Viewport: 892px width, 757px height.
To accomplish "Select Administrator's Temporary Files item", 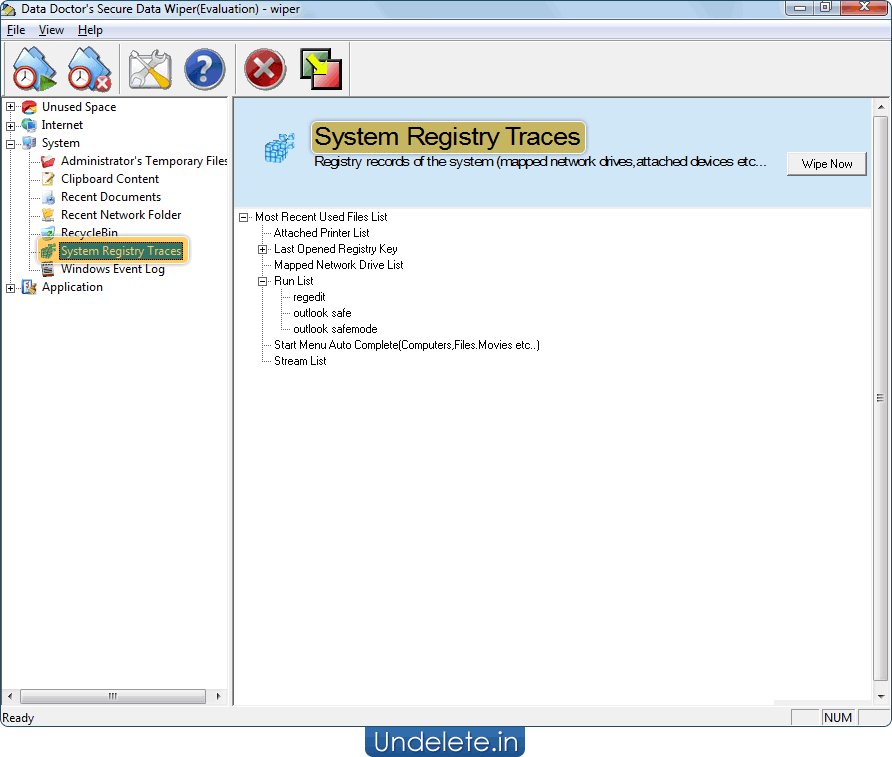I will [144, 161].
